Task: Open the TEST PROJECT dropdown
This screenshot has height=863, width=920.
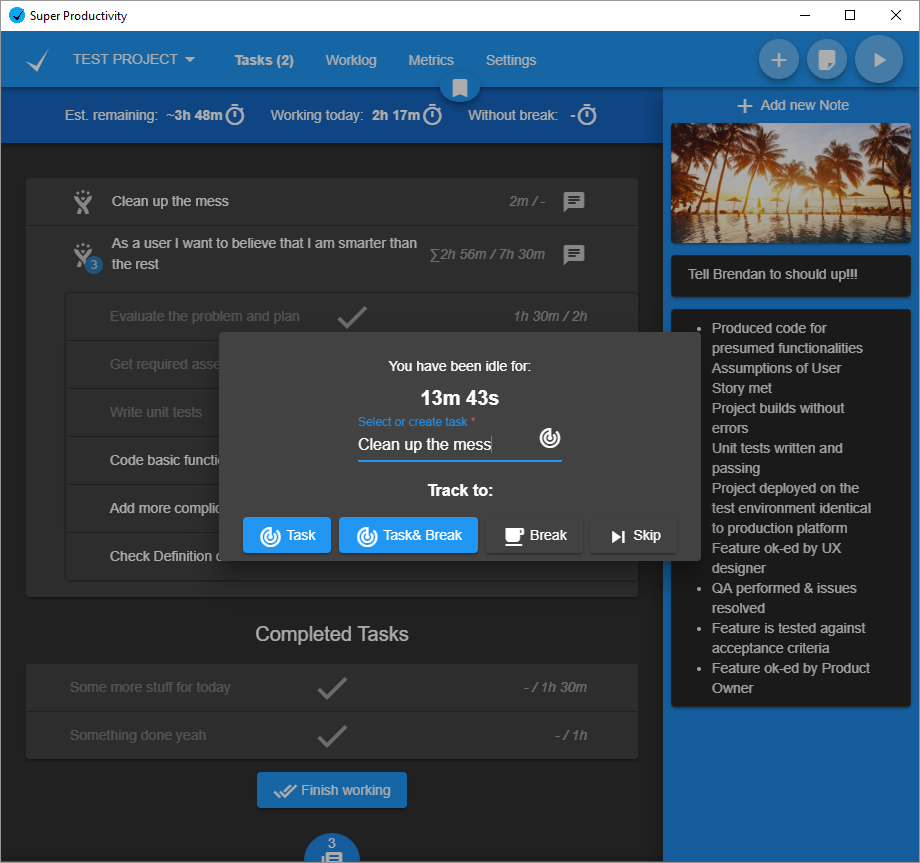Action: click(x=134, y=60)
